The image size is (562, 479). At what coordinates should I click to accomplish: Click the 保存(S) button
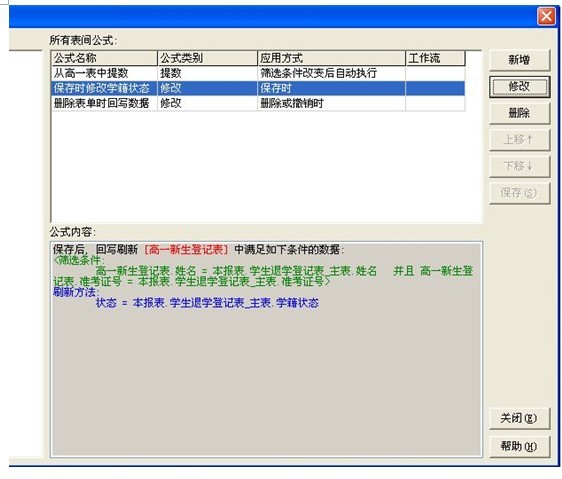[519, 193]
